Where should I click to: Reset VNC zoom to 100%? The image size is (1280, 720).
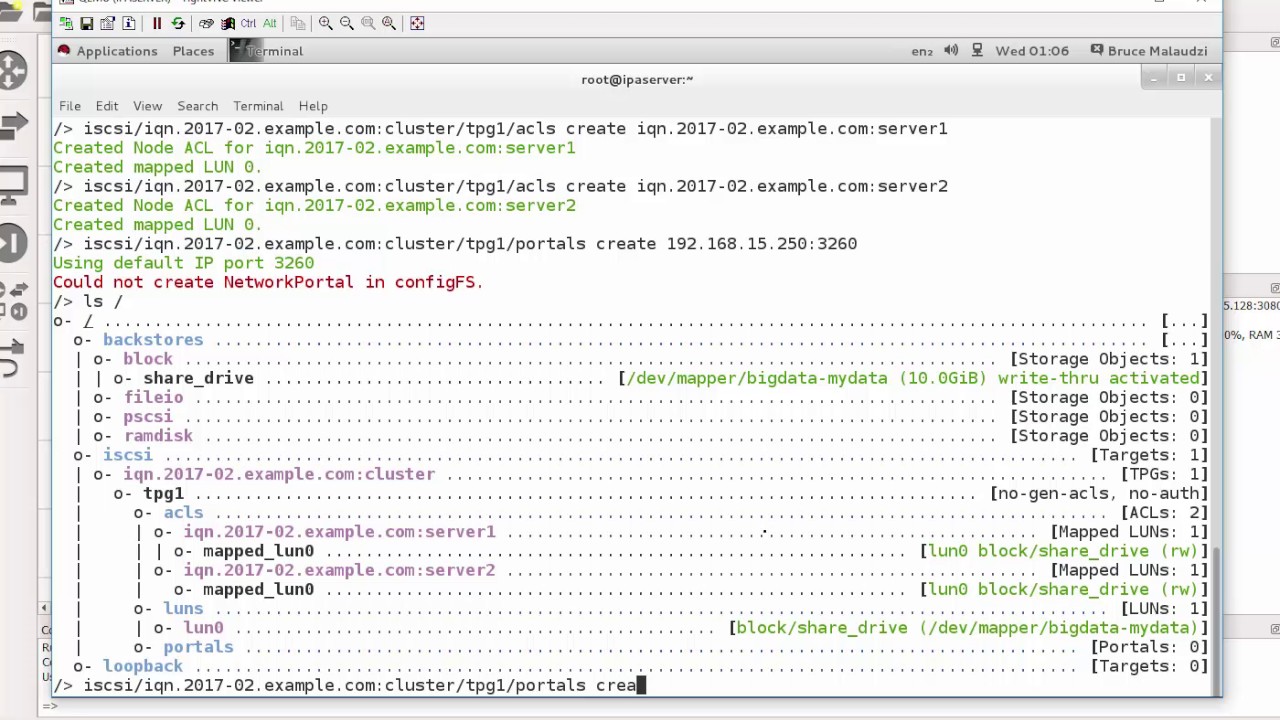pyautogui.click(x=368, y=23)
